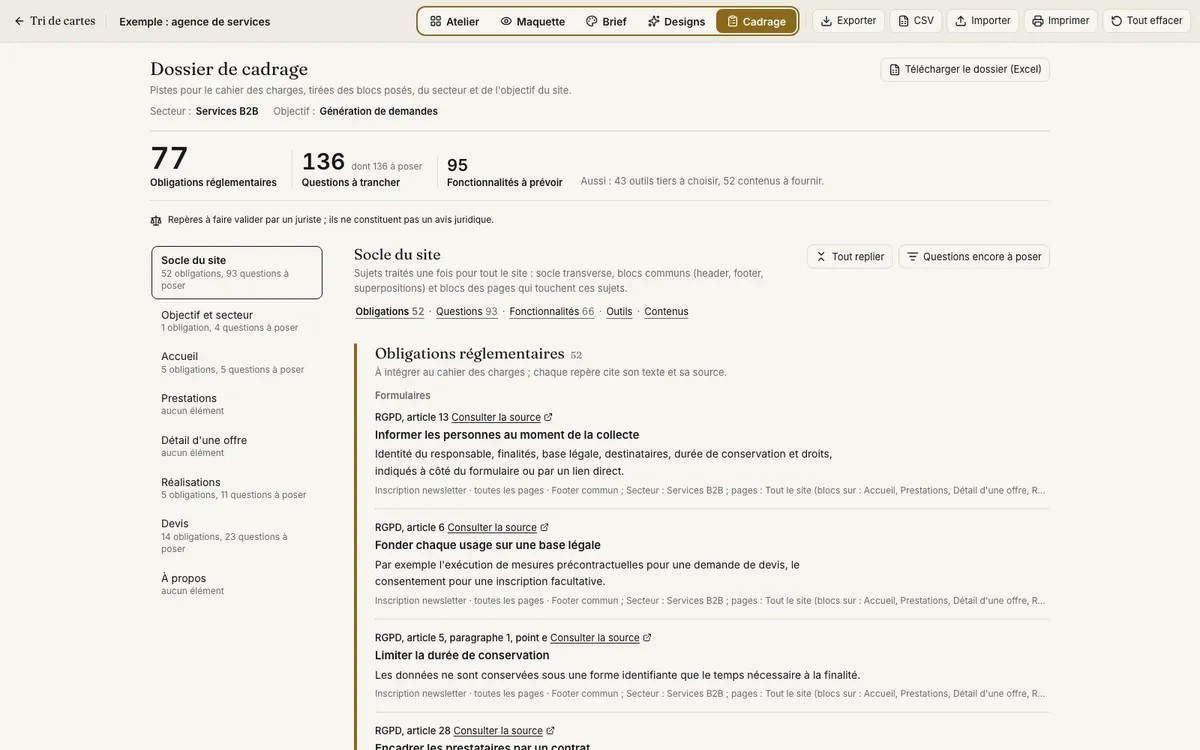Click heading 'Informer les personnes au moment de la collecte'
Screen dimensions: 1200x750
tap(507, 435)
